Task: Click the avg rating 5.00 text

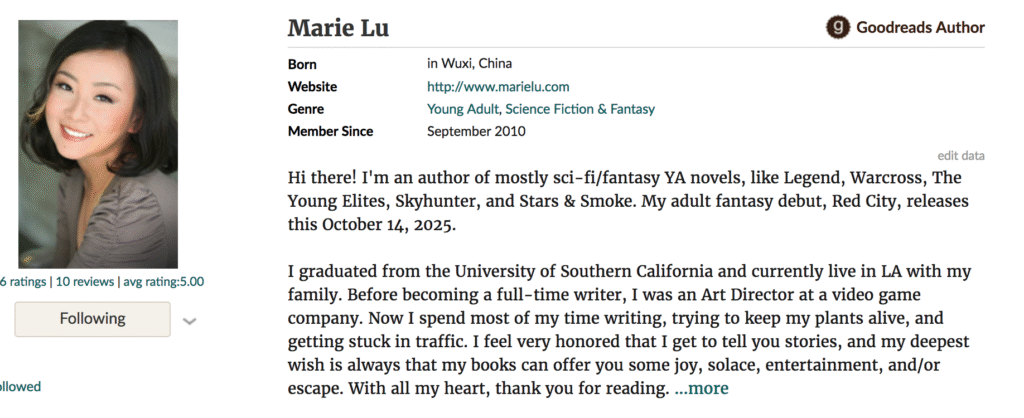Action: tap(163, 282)
